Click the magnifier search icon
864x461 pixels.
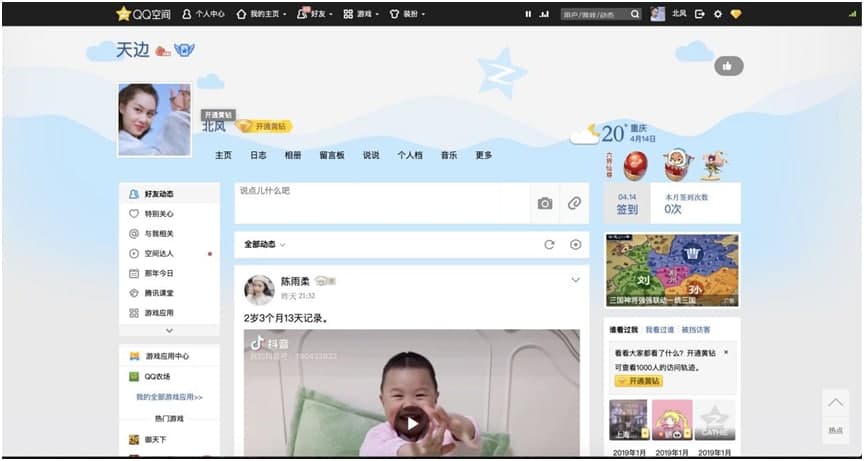(x=635, y=14)
